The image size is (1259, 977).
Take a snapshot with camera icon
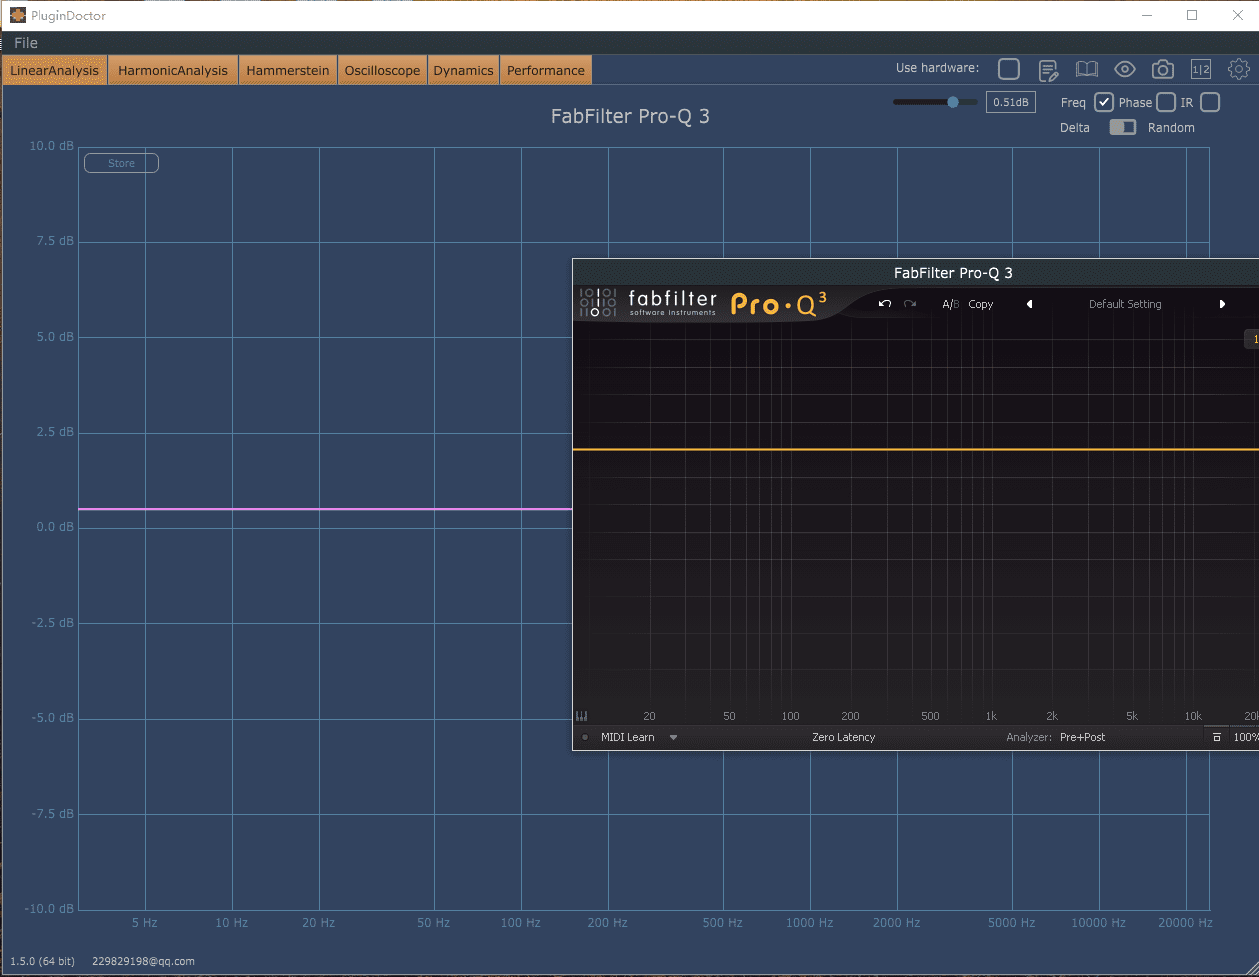(x=1162, y=69)
